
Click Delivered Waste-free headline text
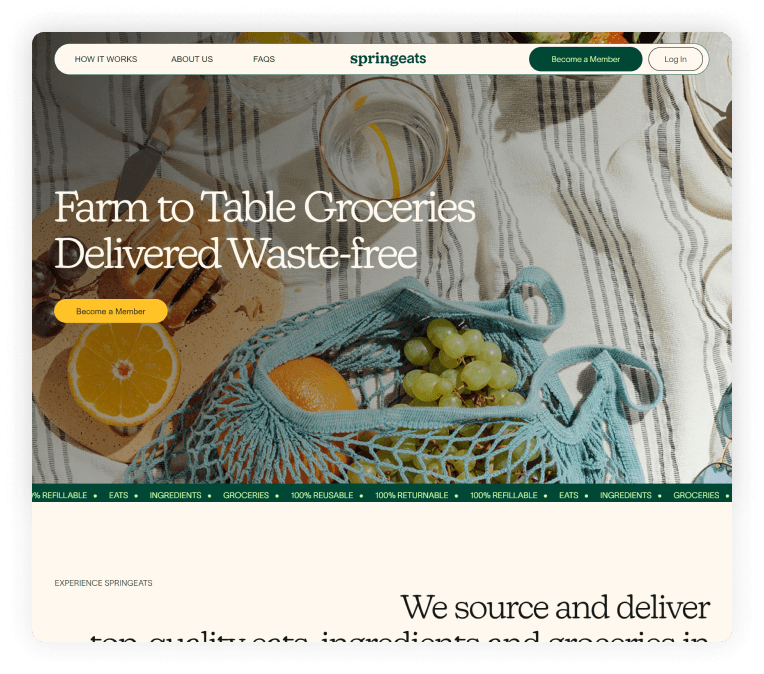(236, 253)
